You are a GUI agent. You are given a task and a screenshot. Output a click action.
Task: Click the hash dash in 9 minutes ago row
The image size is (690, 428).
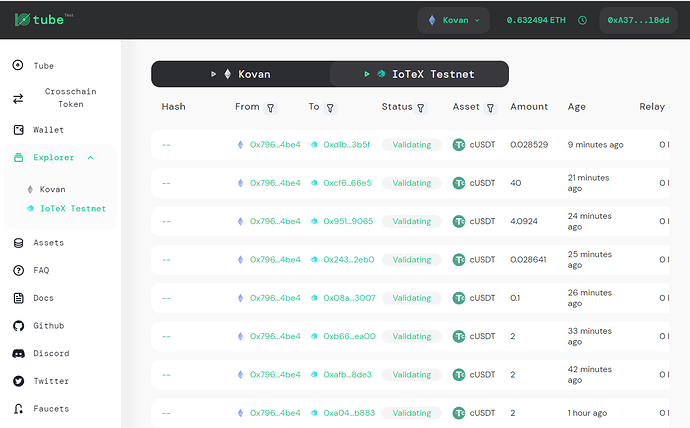coord(166,145)
